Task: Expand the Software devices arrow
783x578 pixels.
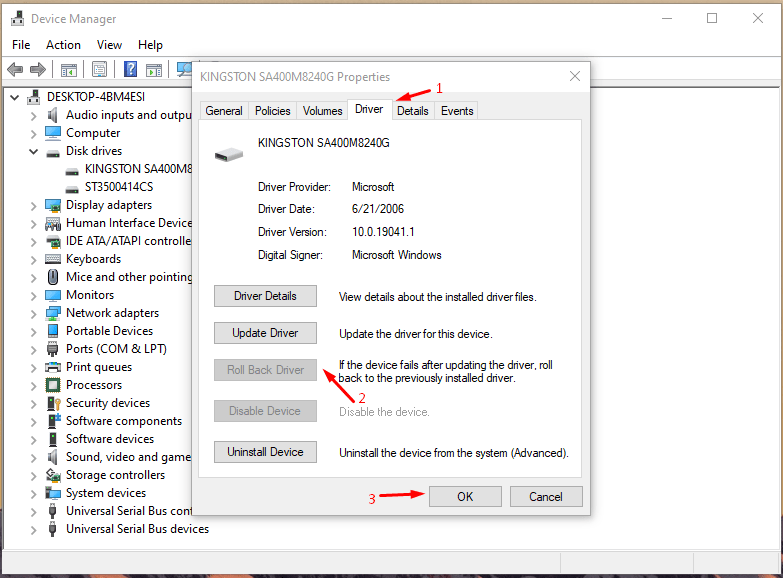Action: coord(33,440)
